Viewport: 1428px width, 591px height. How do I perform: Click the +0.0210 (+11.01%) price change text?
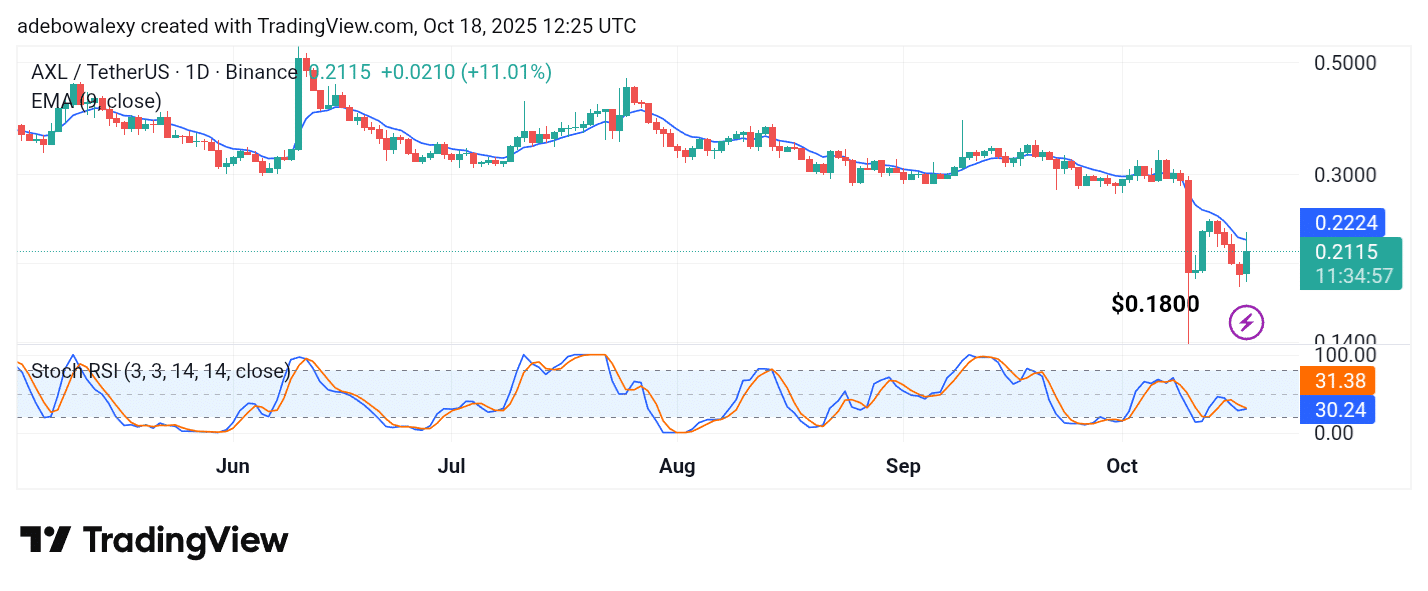point(466,72)
